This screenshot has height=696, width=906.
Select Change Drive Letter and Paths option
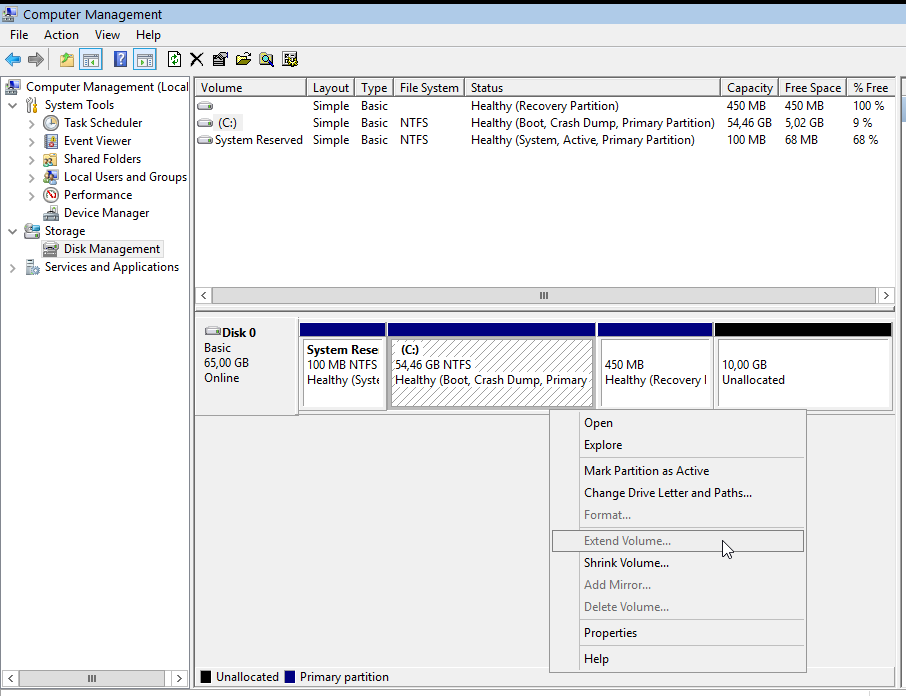(667, 493)
